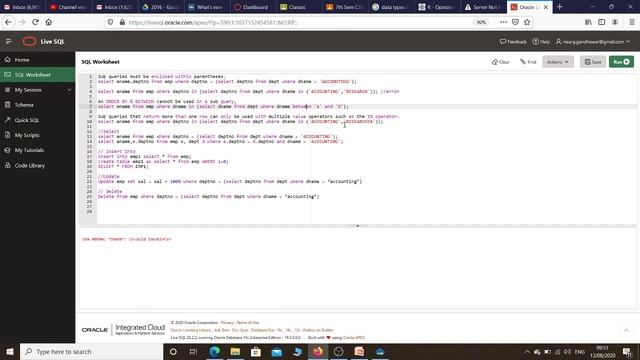Open Task View on the taskbar
The height and width of the screenshot is (360, 640).
193,351
